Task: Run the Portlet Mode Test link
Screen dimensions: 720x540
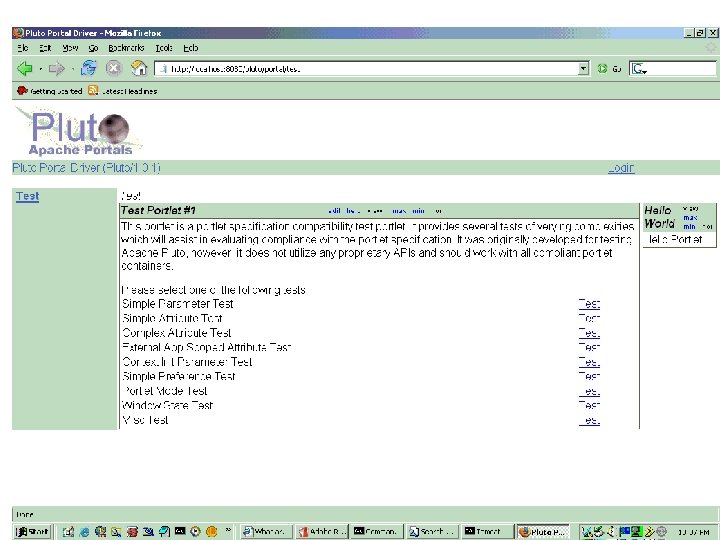Action: pyautogui.click(x=589, y=391)
